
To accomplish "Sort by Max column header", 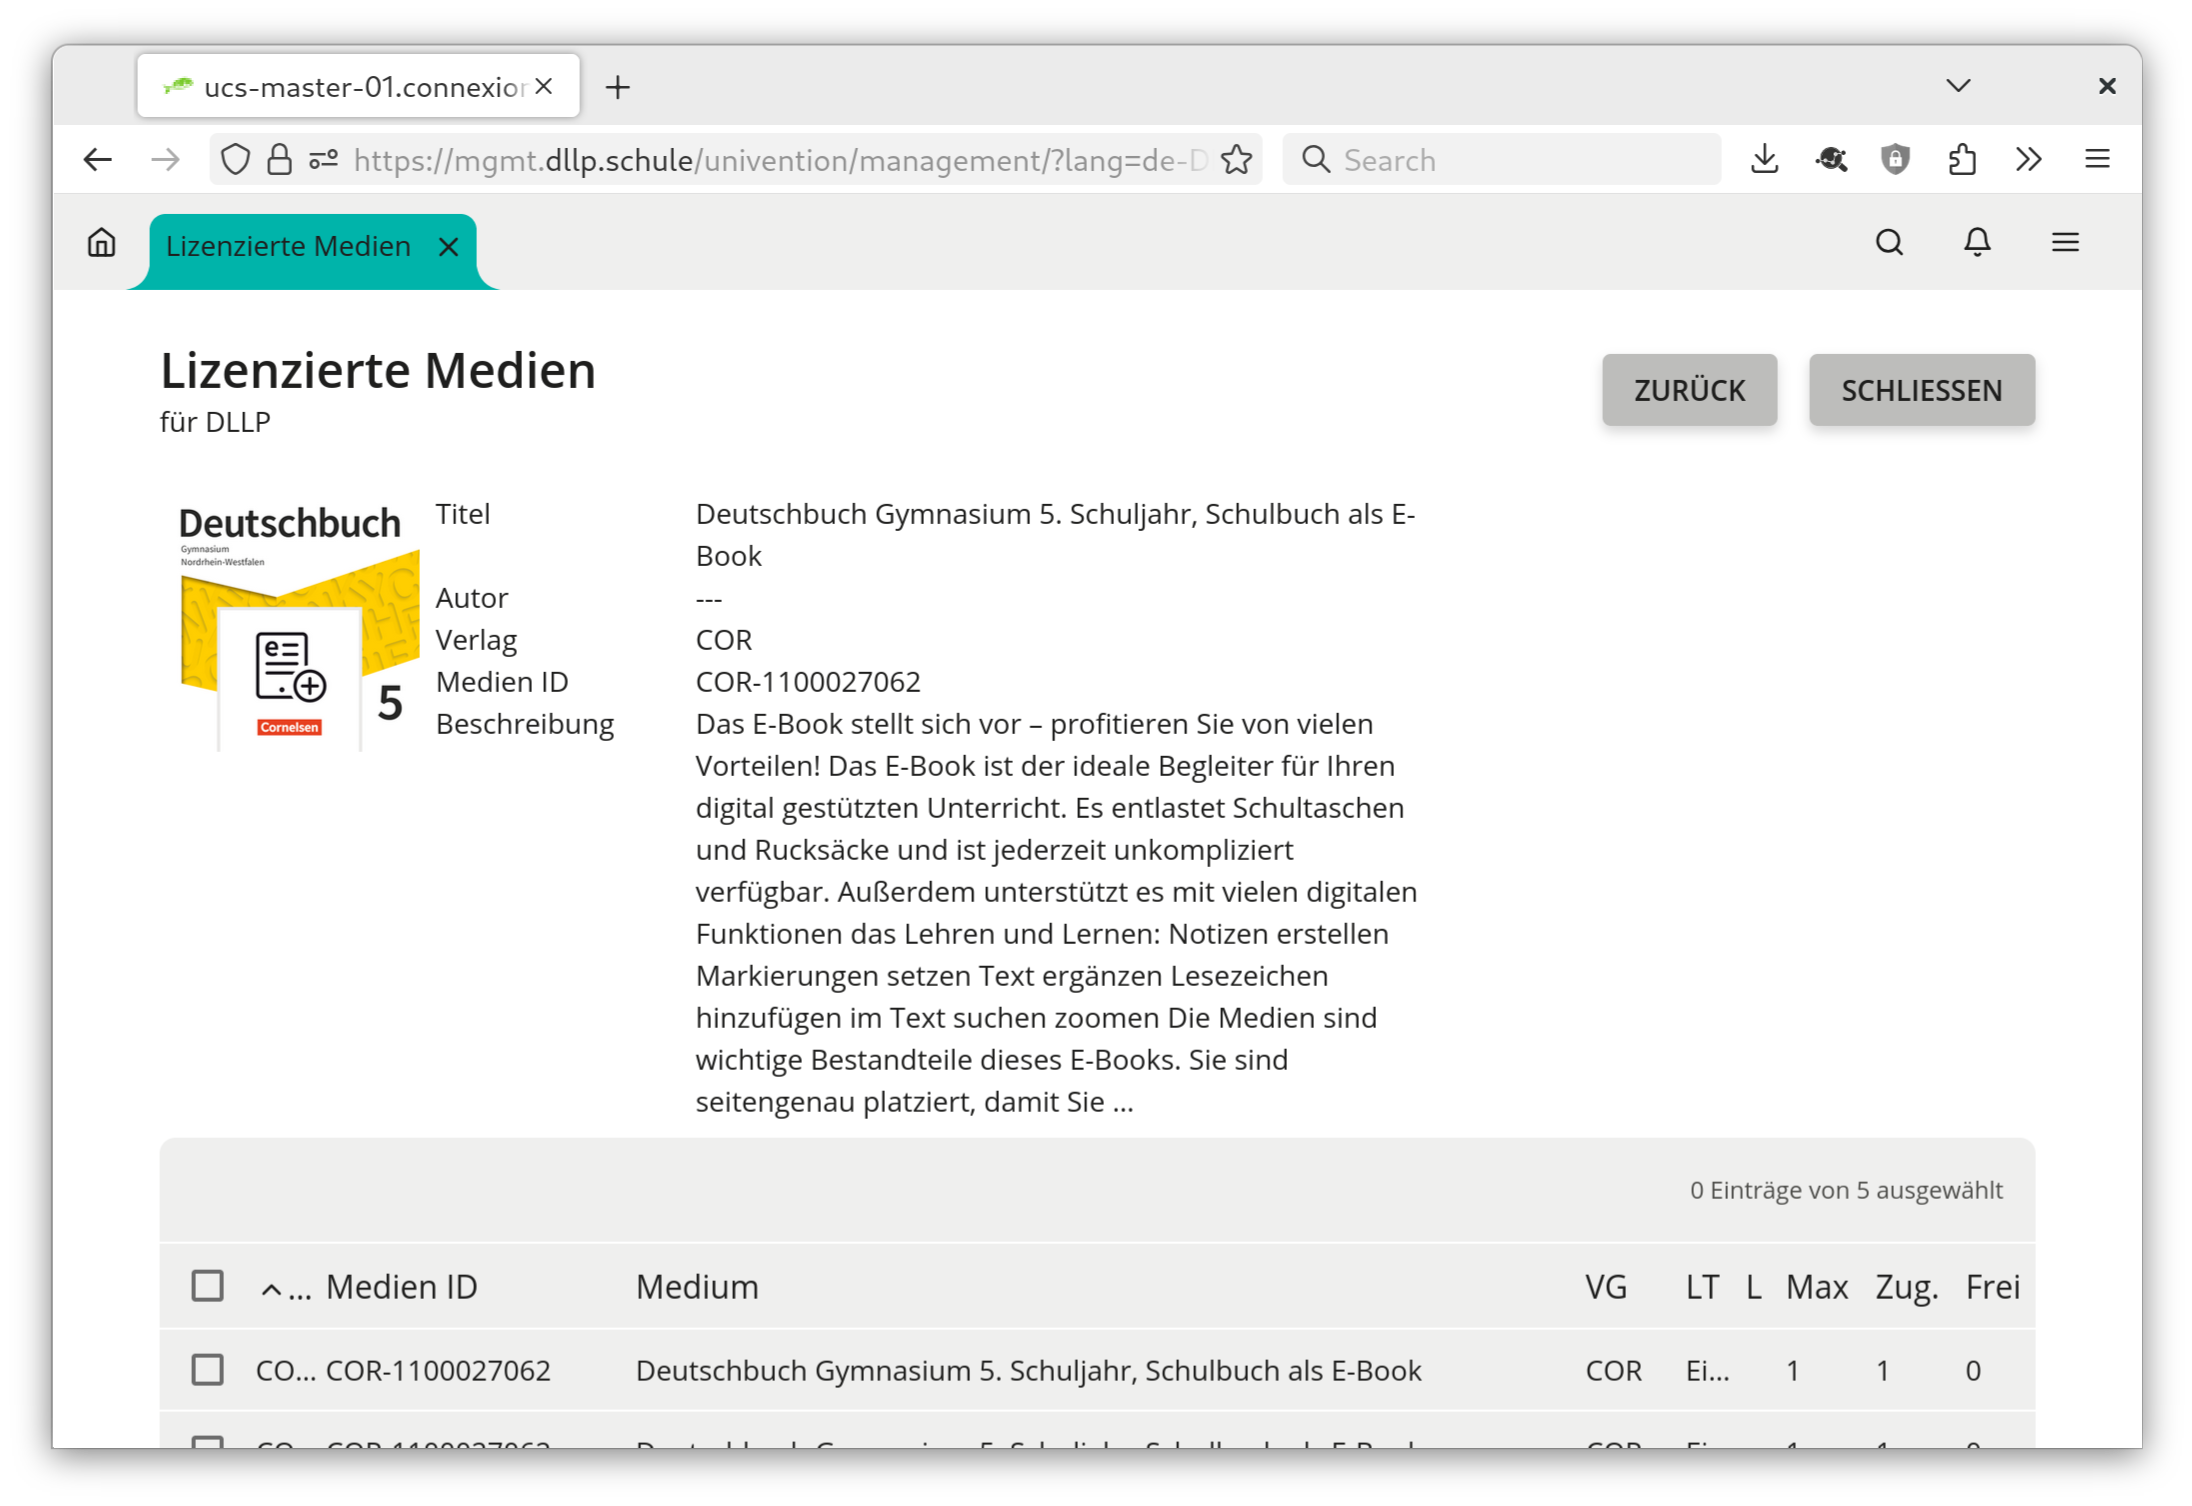I will coord(1817,1287).
